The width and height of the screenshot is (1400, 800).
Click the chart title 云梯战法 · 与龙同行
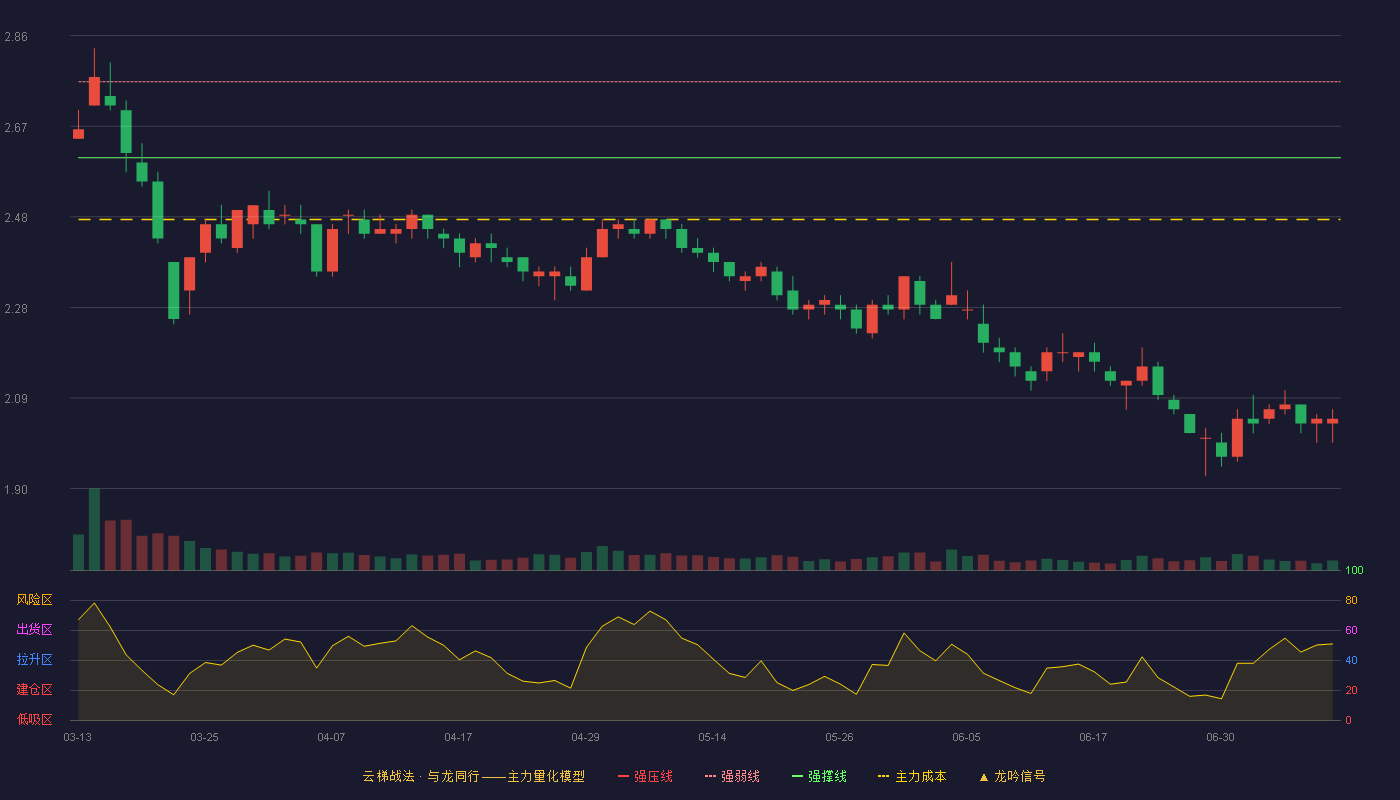coord(422,776)
